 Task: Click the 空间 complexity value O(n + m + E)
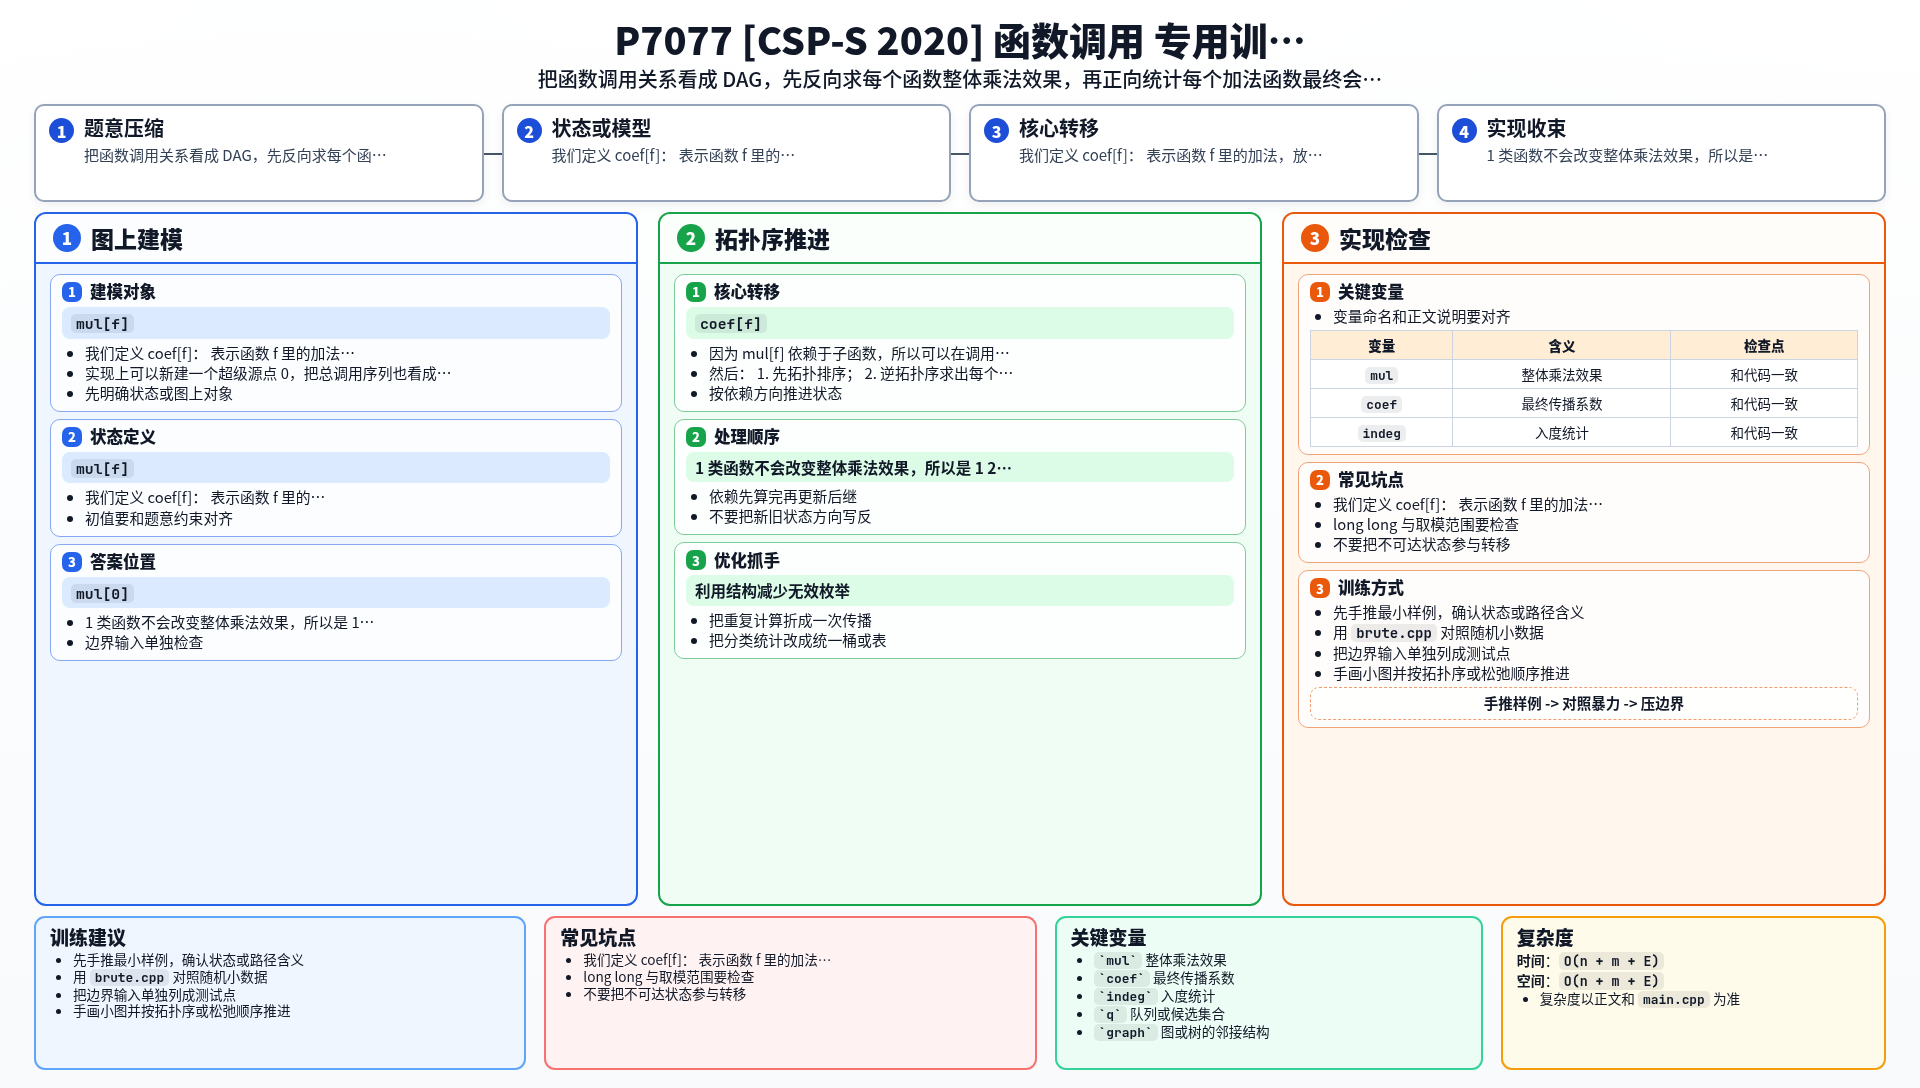(x=1611, y=981)
